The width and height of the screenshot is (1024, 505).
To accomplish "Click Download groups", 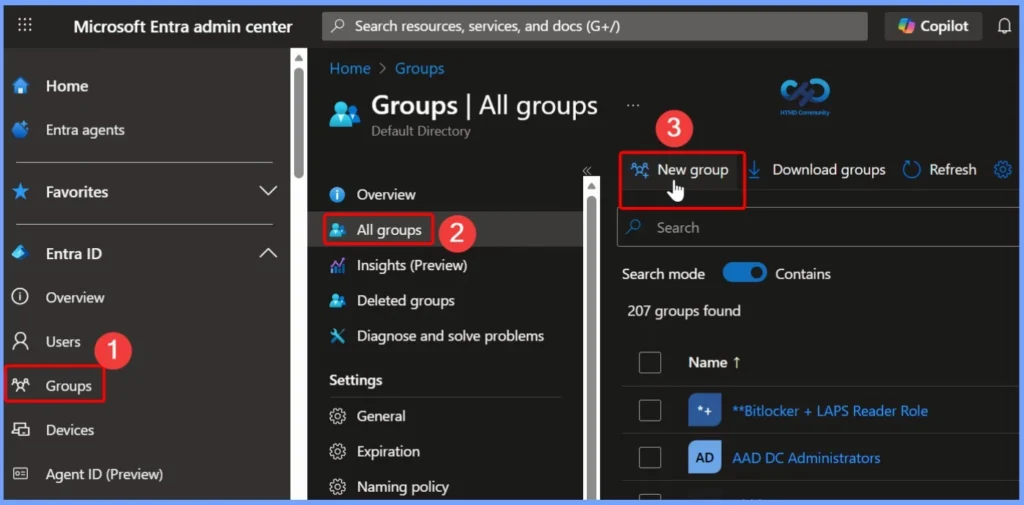I will [816, 170].
